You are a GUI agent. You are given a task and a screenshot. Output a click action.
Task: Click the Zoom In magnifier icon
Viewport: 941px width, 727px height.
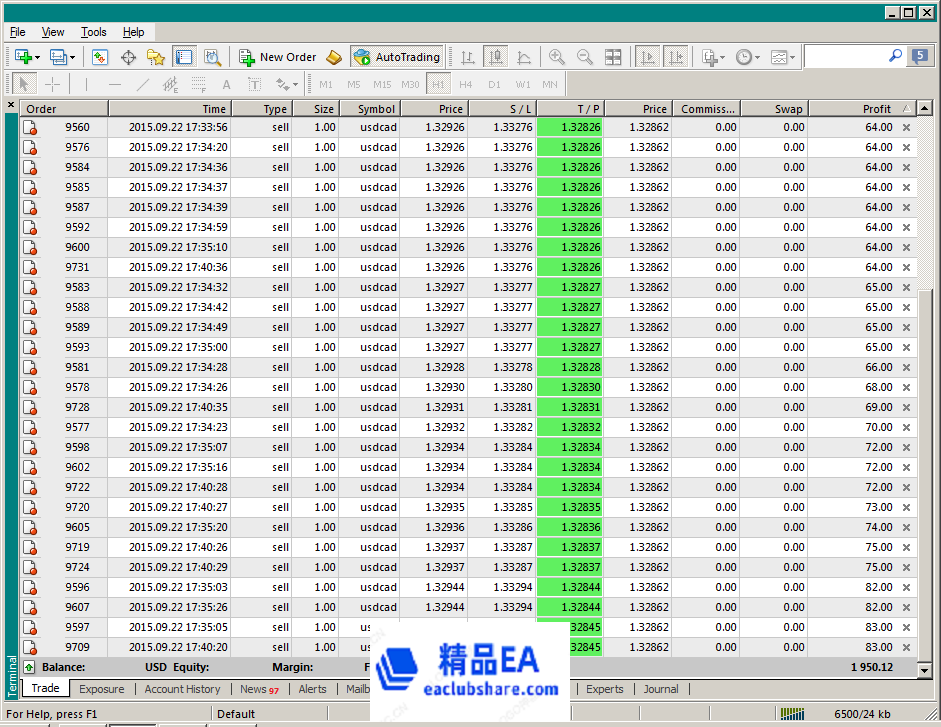557,57
